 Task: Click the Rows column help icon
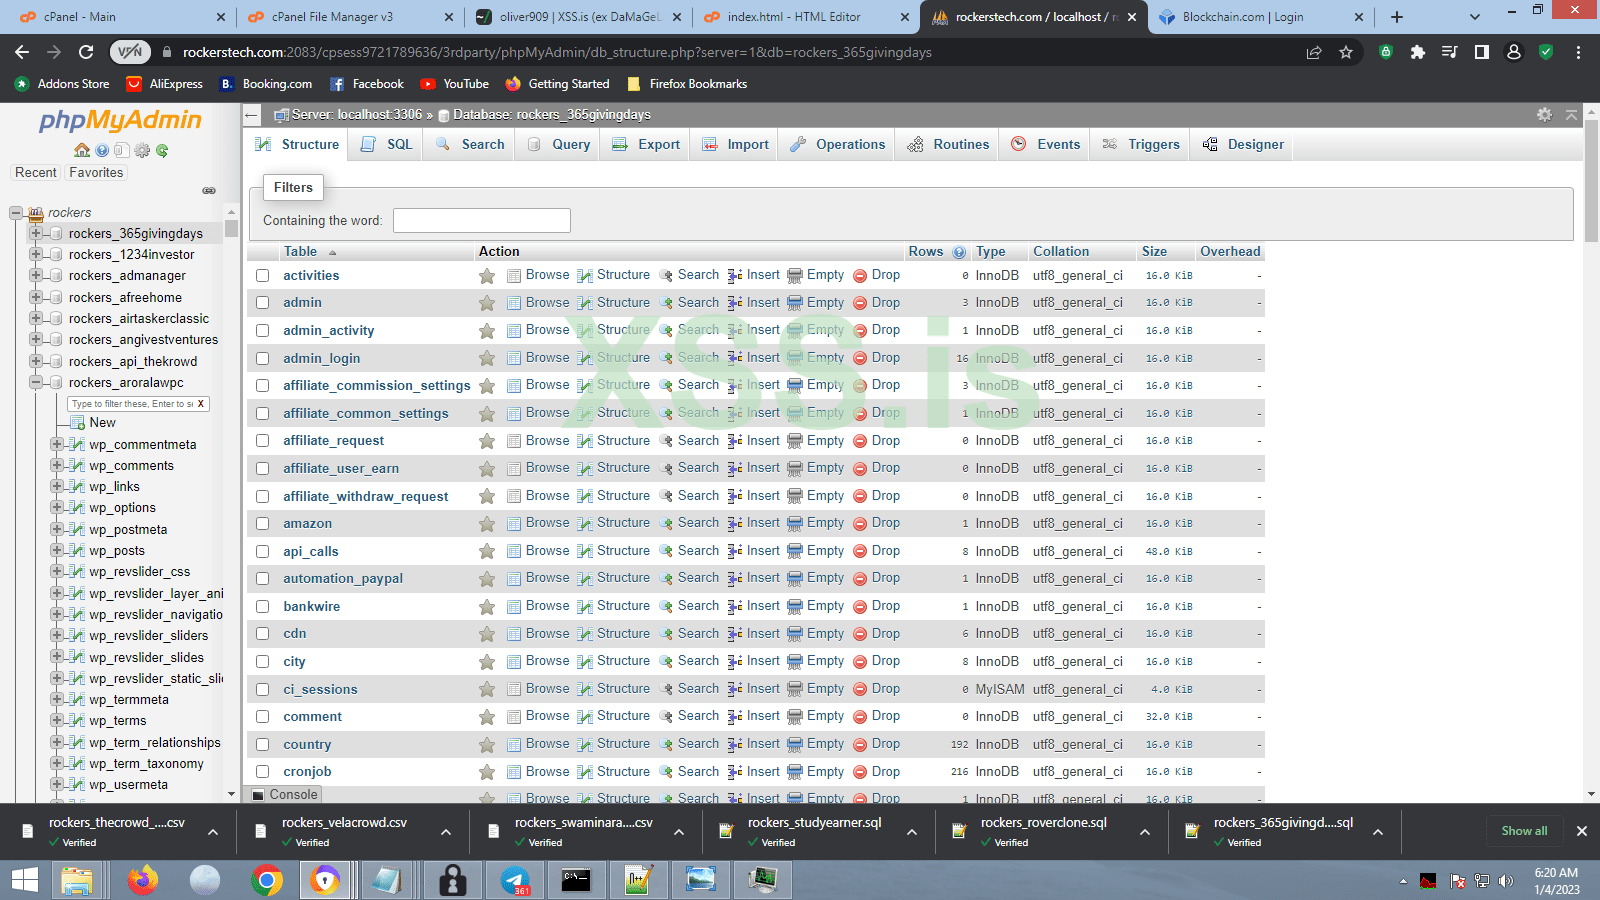(959, 251)
